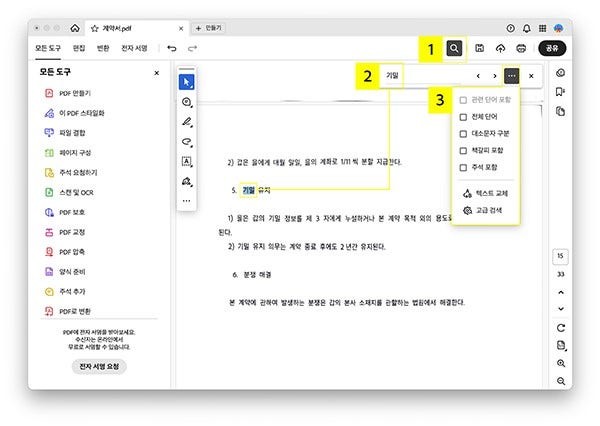The image size is (600, 426).
Task: Open the bookmarks panel icon on right rail
Action: pos(560,92)
